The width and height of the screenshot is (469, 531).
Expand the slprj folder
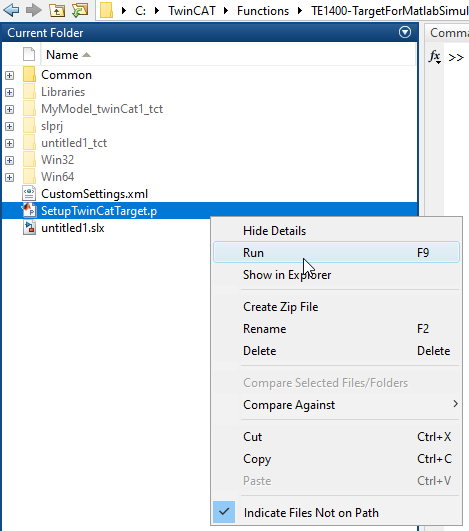pyautogui.click(x=9, y=126)
